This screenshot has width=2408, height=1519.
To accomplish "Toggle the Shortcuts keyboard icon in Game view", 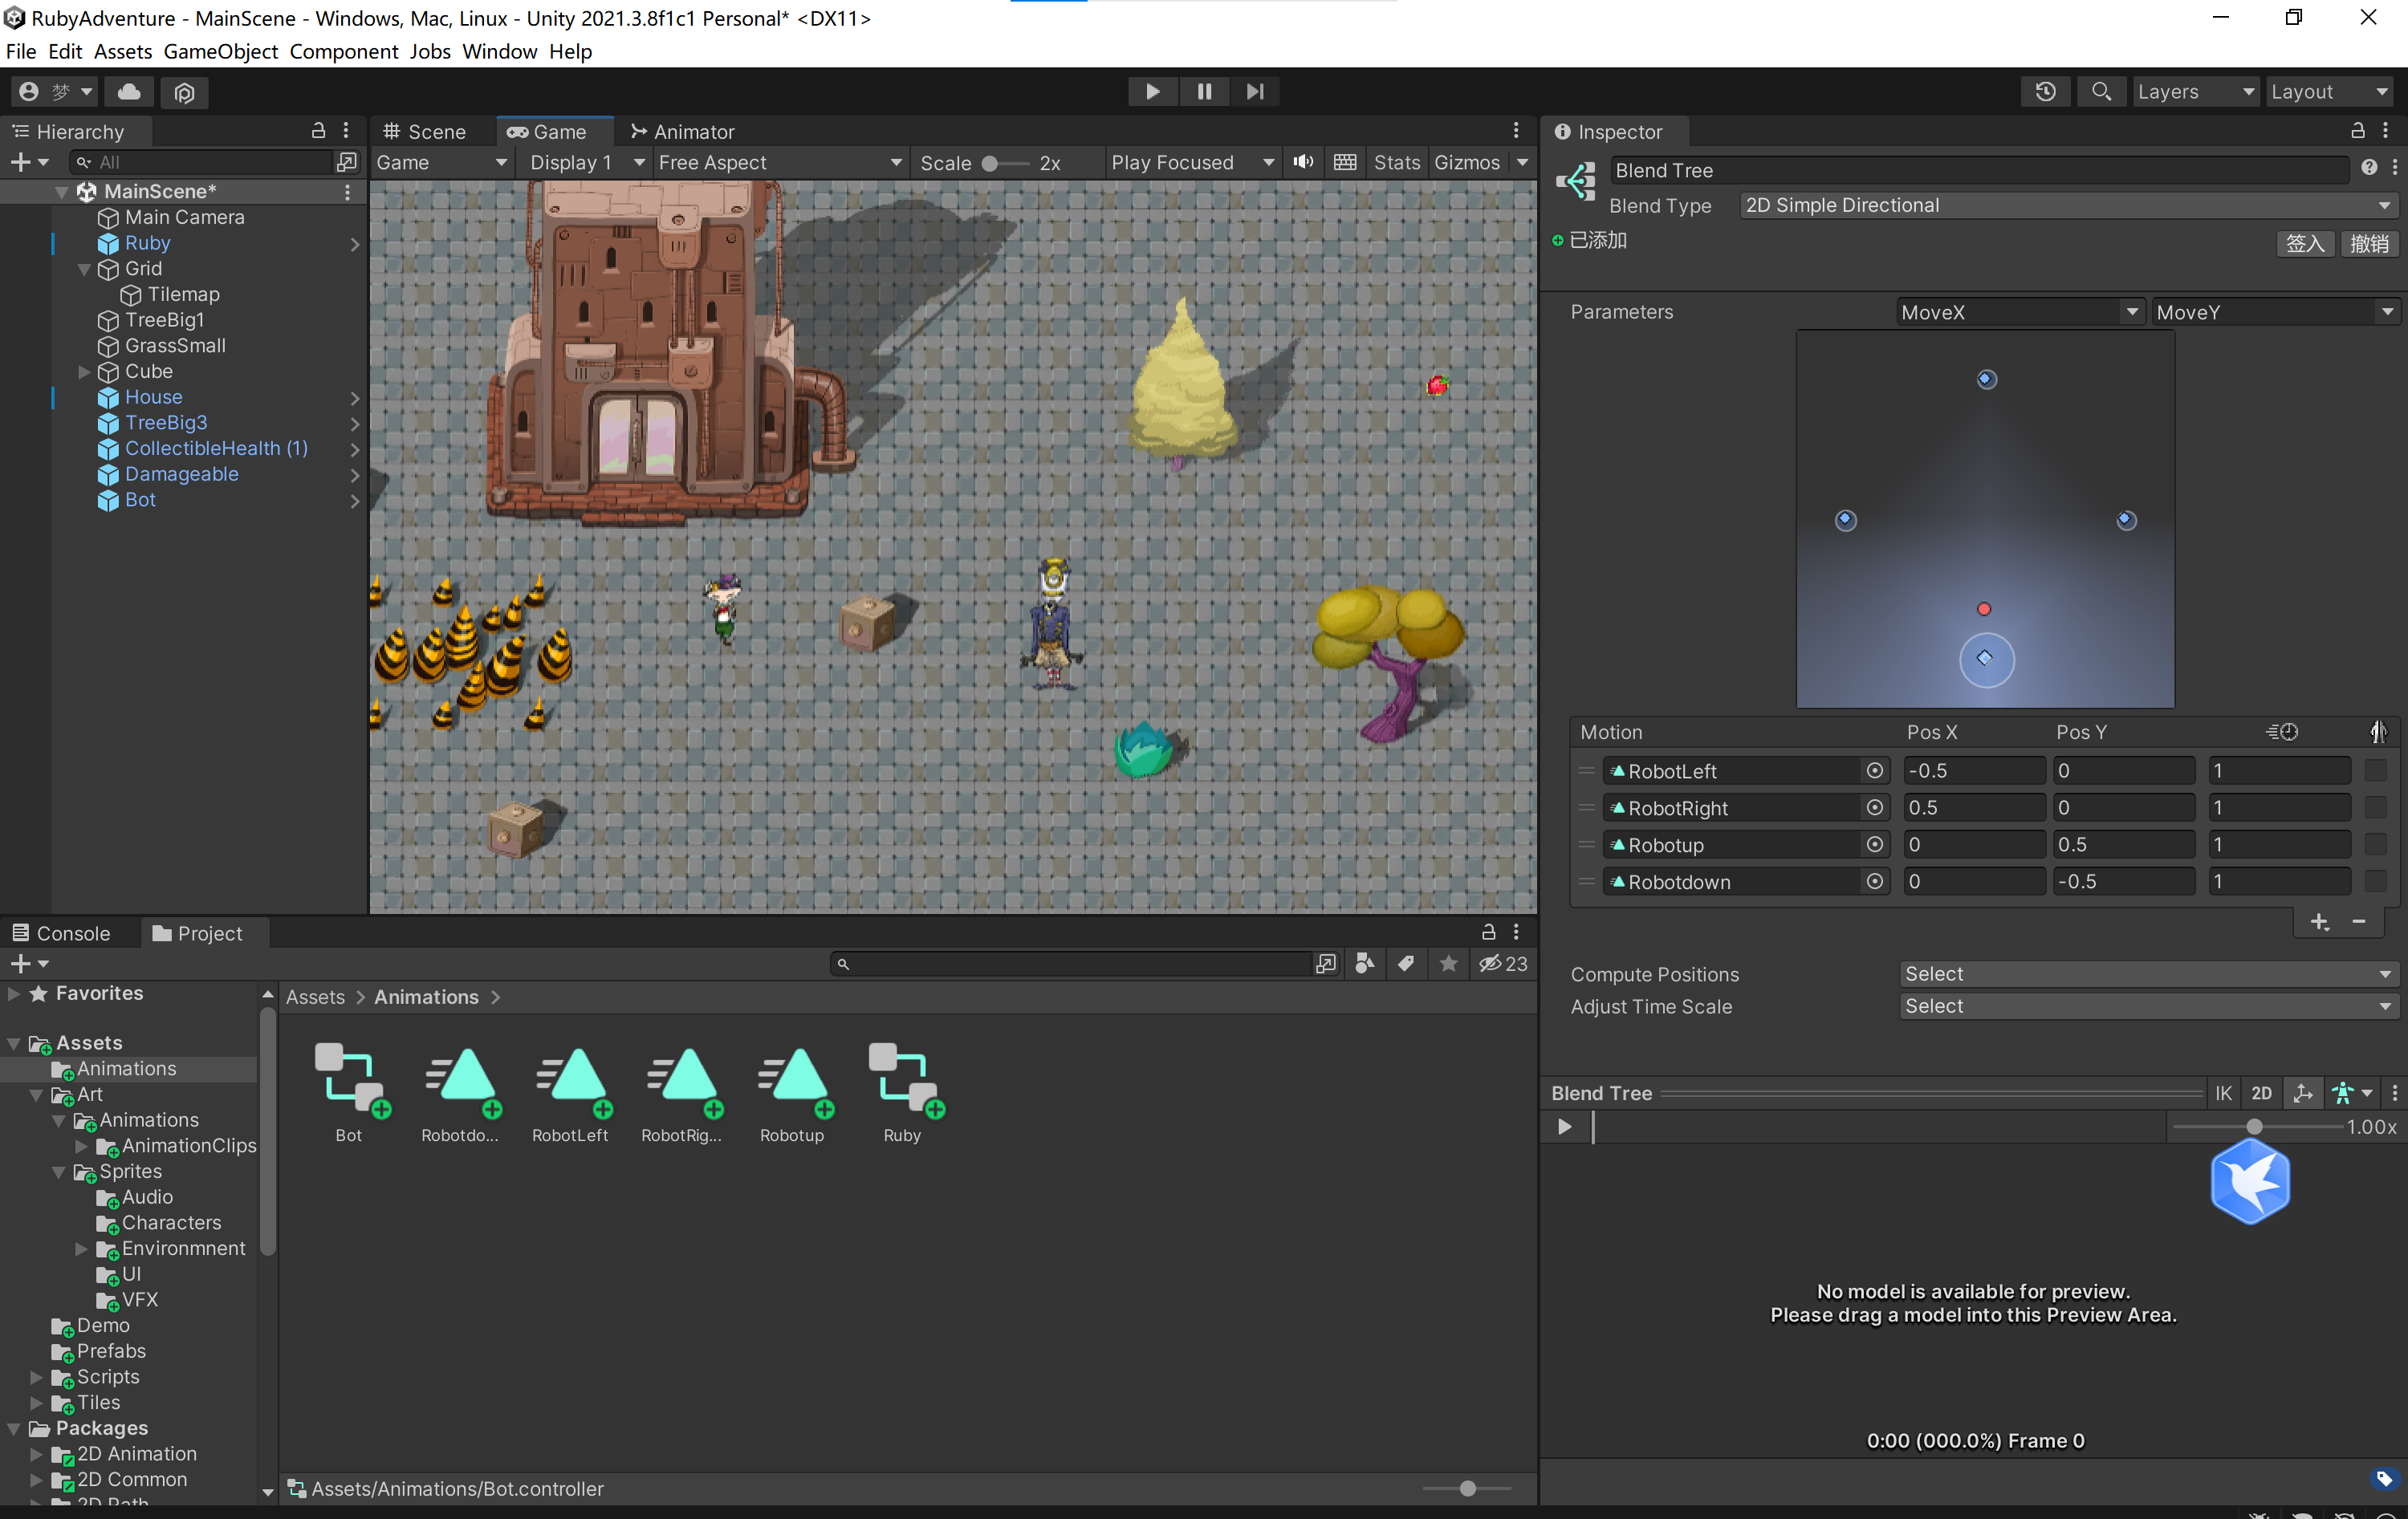I will point(1345,162).
